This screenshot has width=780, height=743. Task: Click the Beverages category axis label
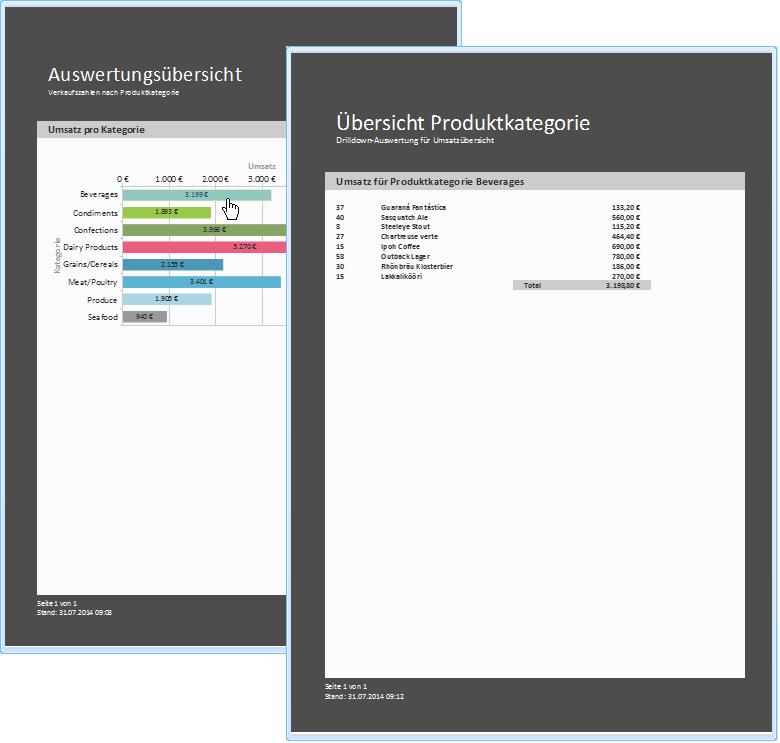tap(99, 195)
